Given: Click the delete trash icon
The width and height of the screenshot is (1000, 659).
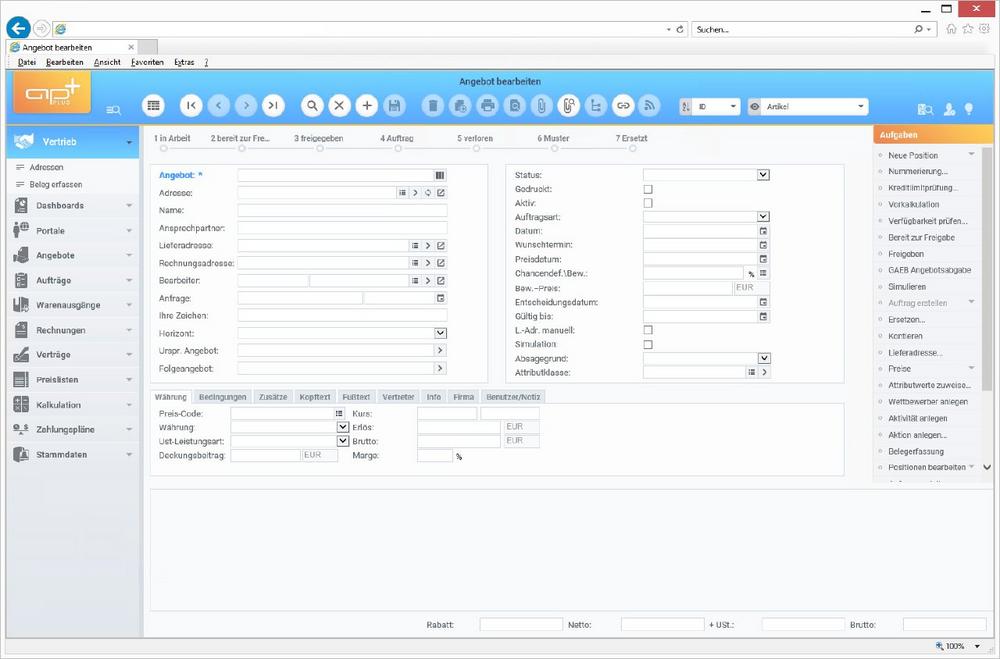Looking at the screenshot, I should [x=432, y=106].
